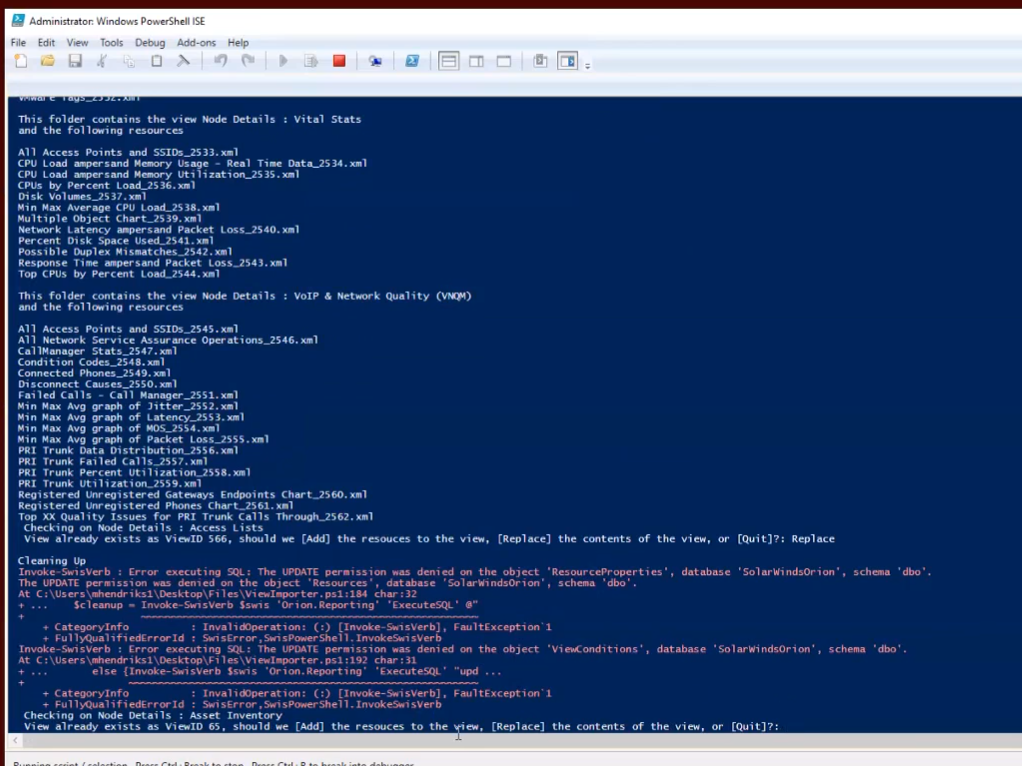Click the "Multiple Object Chart_2539.xml" line
1022x766 pixels.
point(110,218)
